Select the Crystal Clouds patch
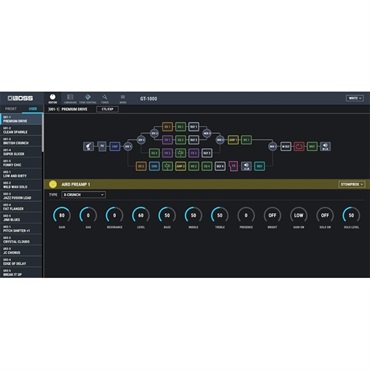The image size is (370, 370). click(21, 240)
